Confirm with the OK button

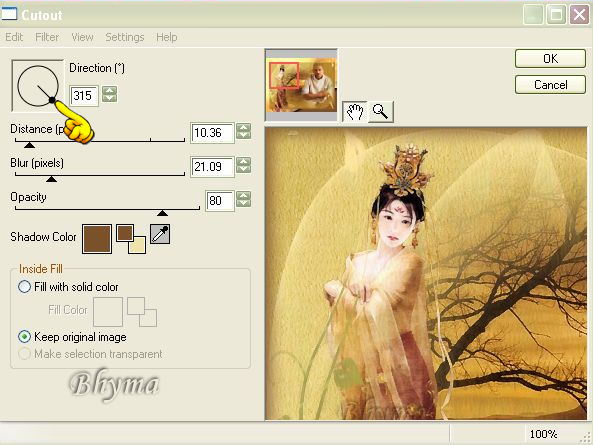point(550,59)
